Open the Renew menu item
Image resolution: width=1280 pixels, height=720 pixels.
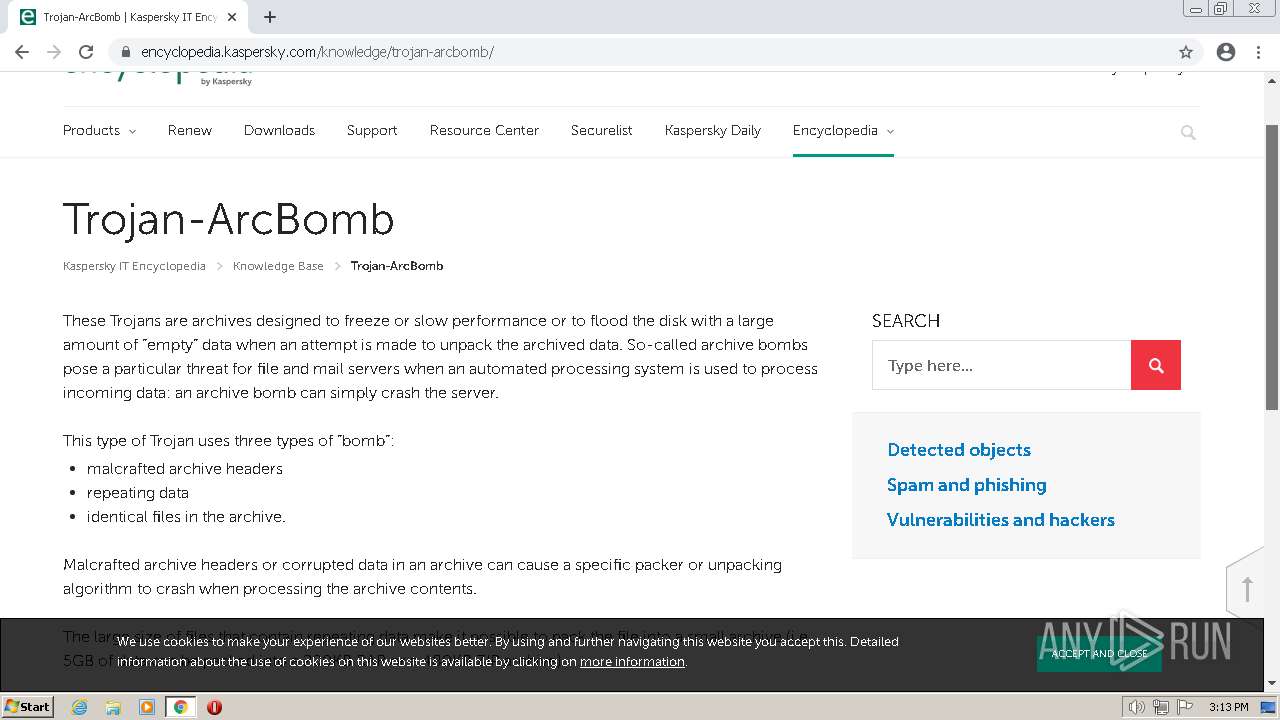click(190, 130)
